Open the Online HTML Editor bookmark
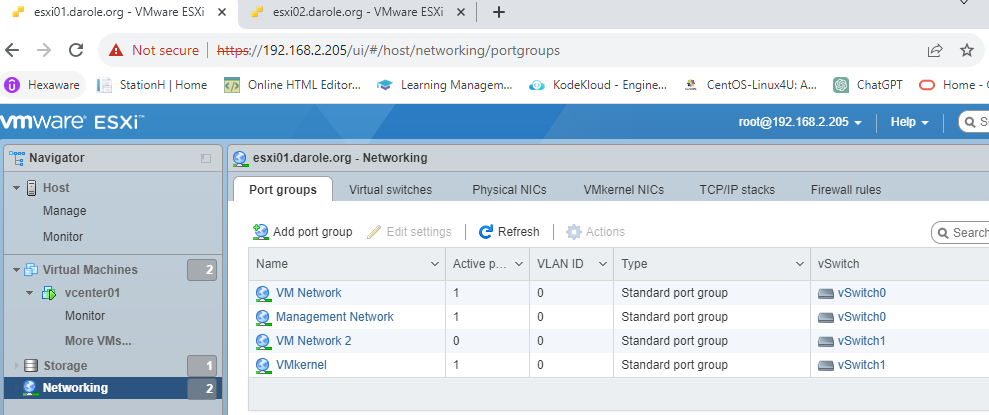 (293, 85)
